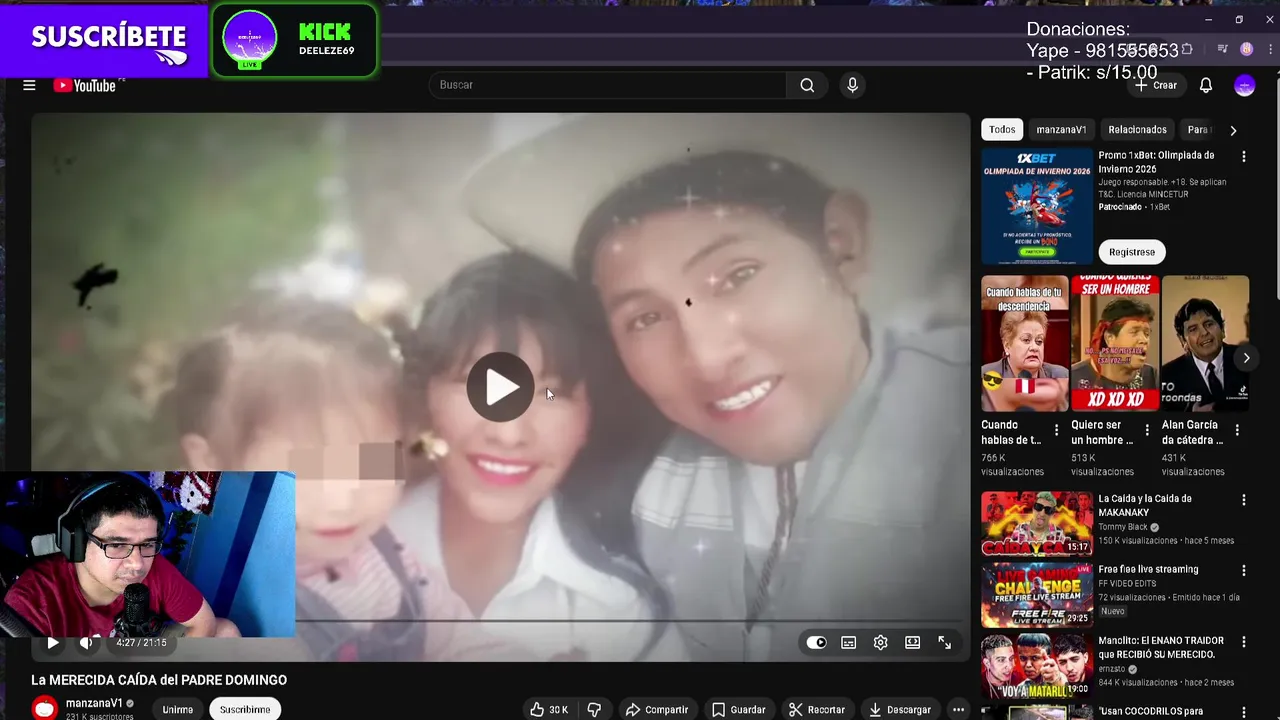
Task: Open options for the Manolito video
Action: [x=1244, y=642]
